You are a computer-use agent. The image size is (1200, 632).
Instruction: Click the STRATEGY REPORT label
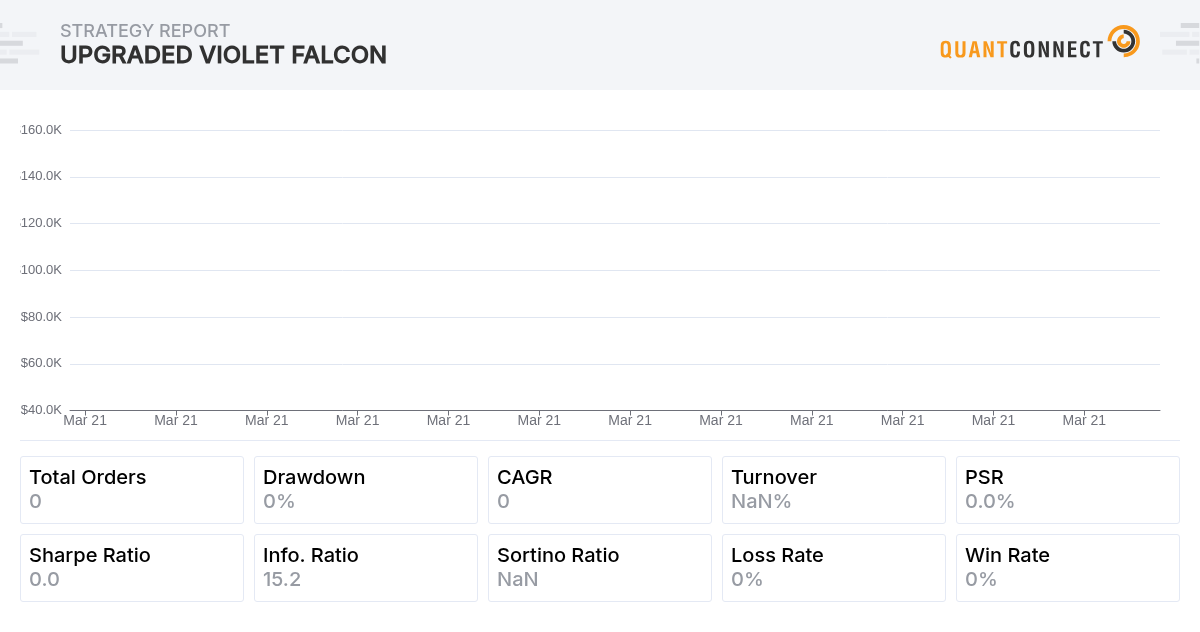(x=145, y=31)
